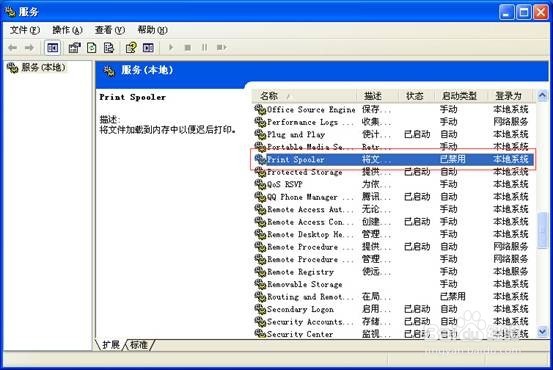Click 已启动 in the Plug and Play row

tap(417, 134)
